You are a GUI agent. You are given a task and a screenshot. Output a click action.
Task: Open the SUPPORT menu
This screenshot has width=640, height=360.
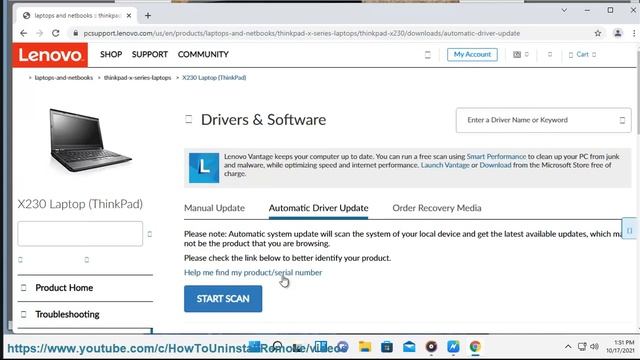(150, 54)
